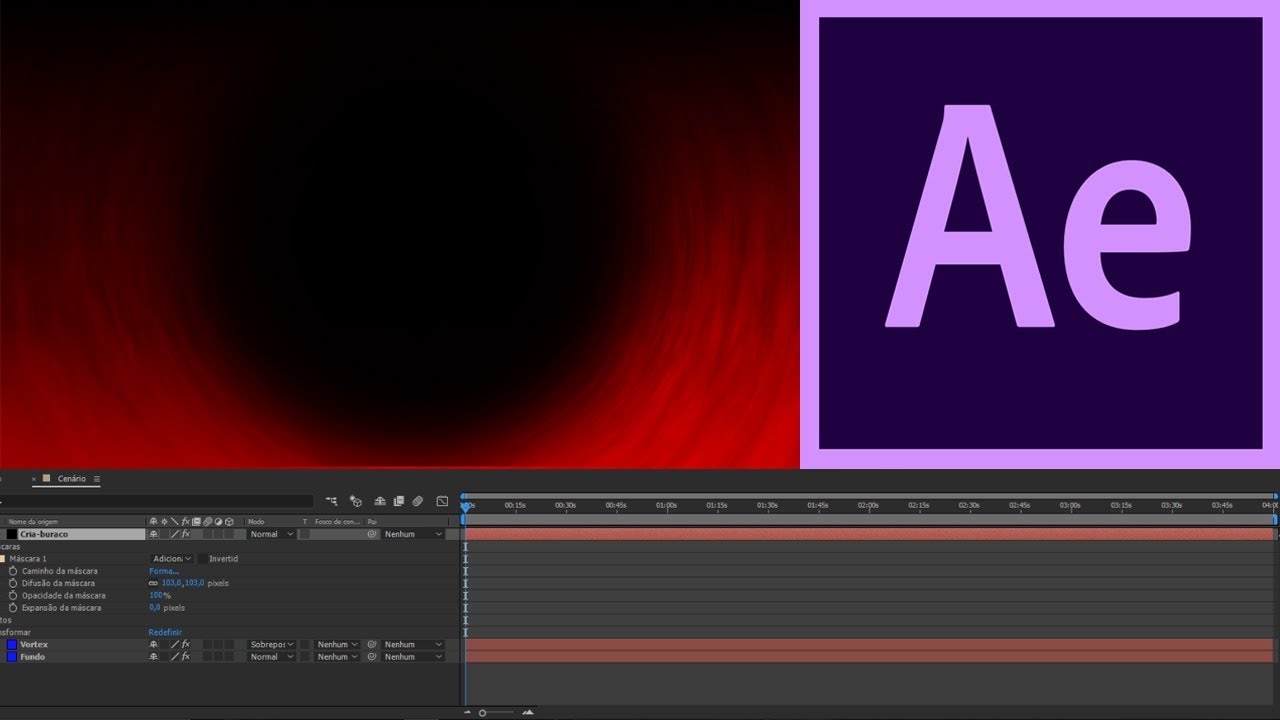Open Normal blend mode dropdown for Cria-buraco
The height and width of the screenshot is (720, 1280).
click(271, 534)
